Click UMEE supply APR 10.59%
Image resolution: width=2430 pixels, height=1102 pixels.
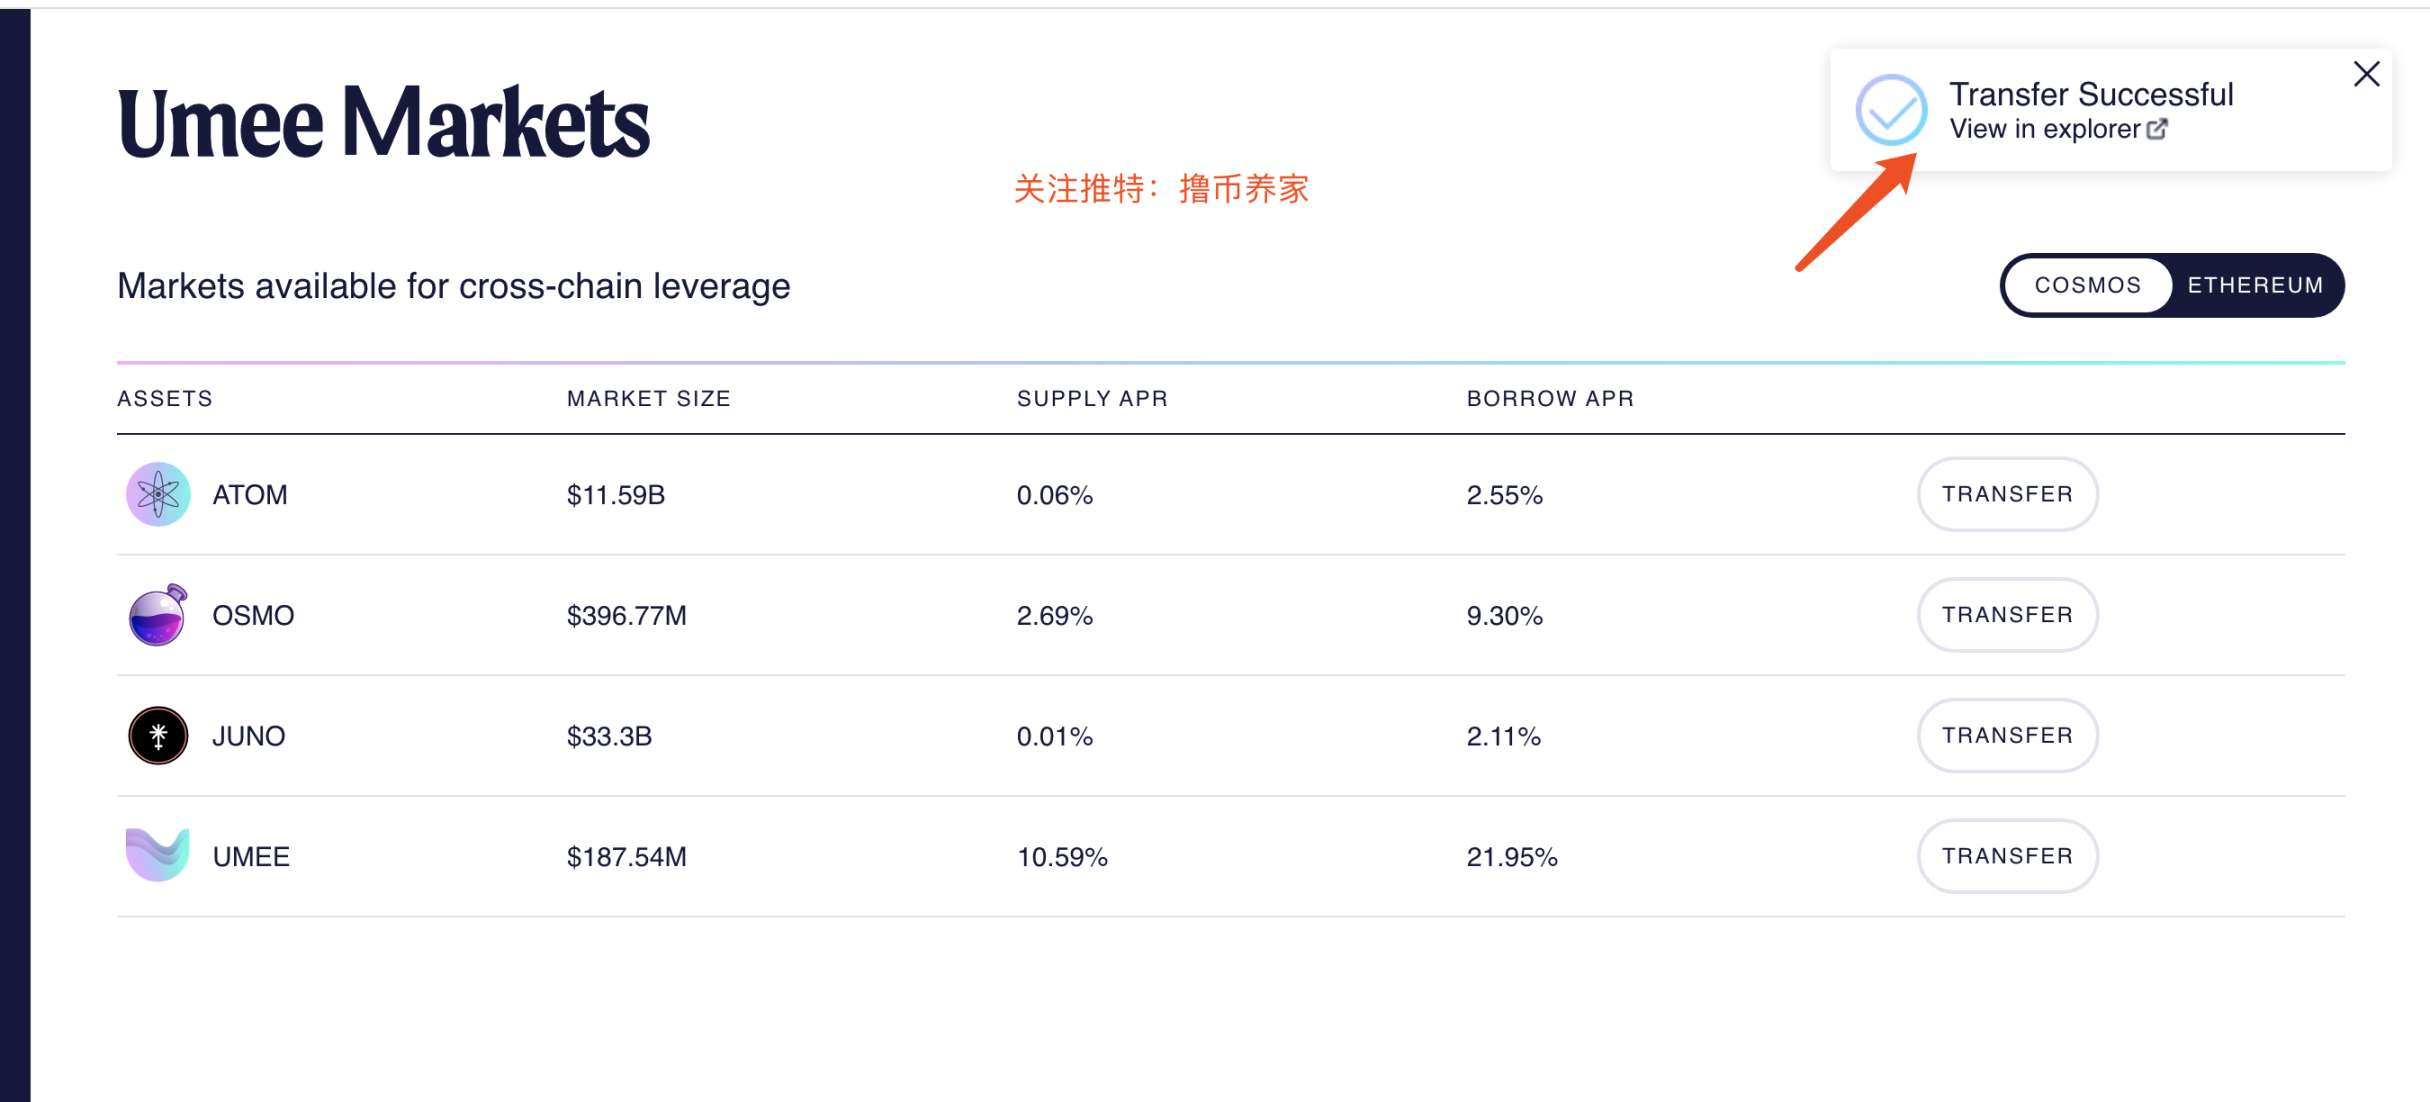click(x=1062, y=857)
